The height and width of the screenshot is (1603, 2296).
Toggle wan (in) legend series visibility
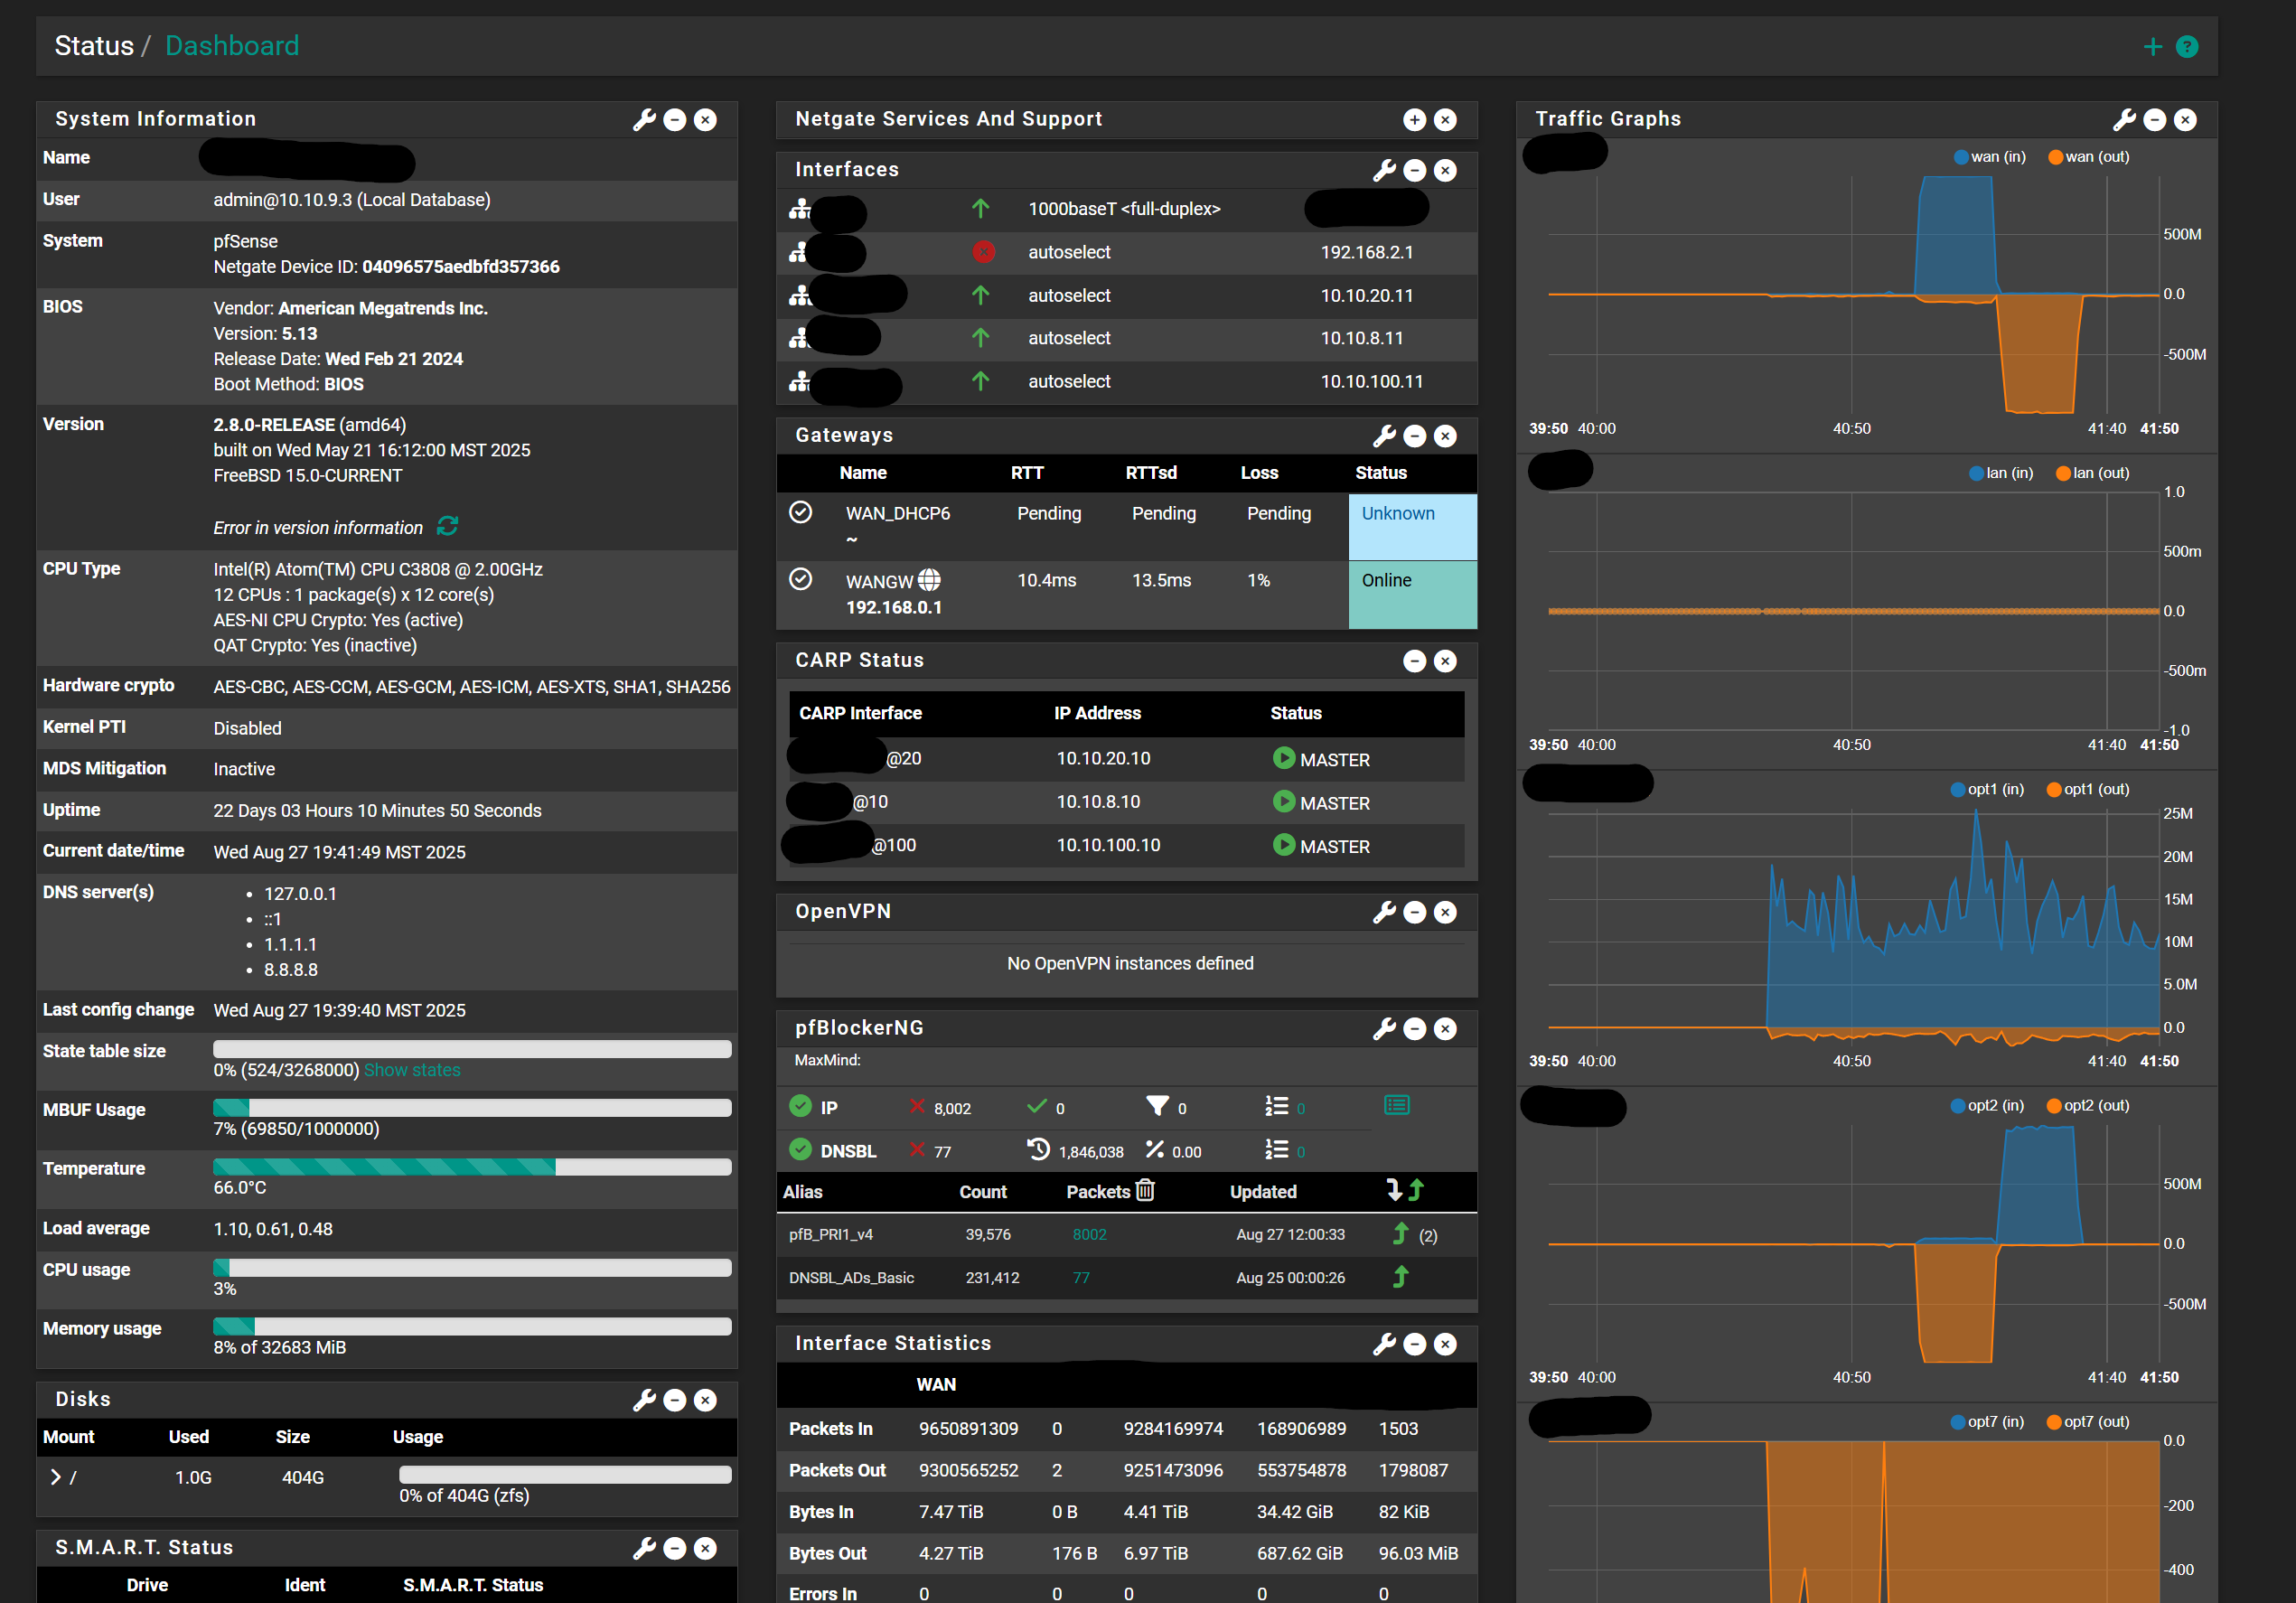tap(1989, 157)
